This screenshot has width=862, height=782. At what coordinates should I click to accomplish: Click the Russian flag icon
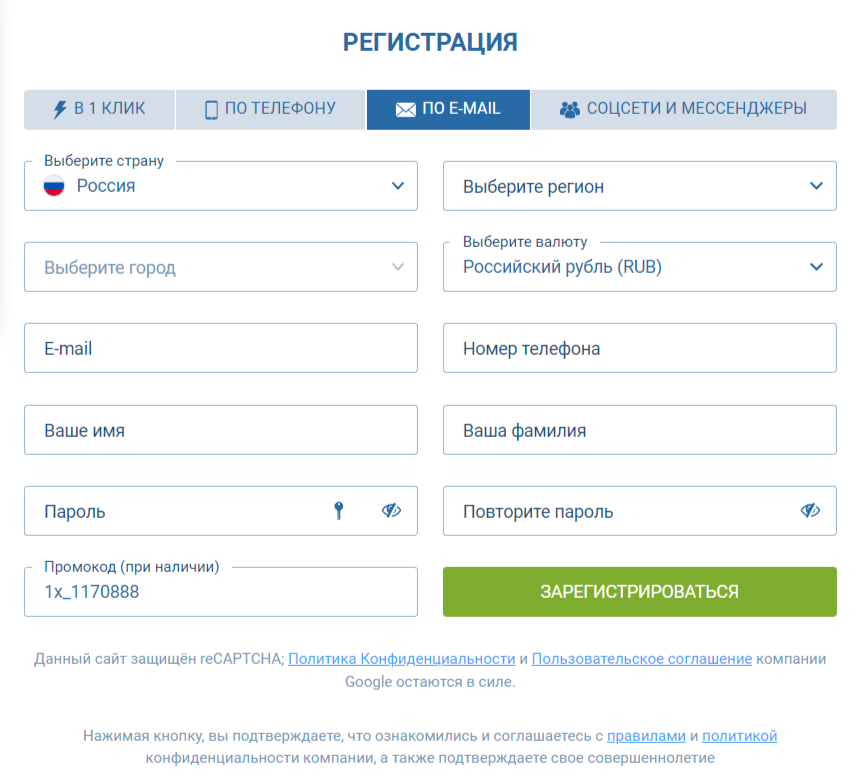click(54, 186)
